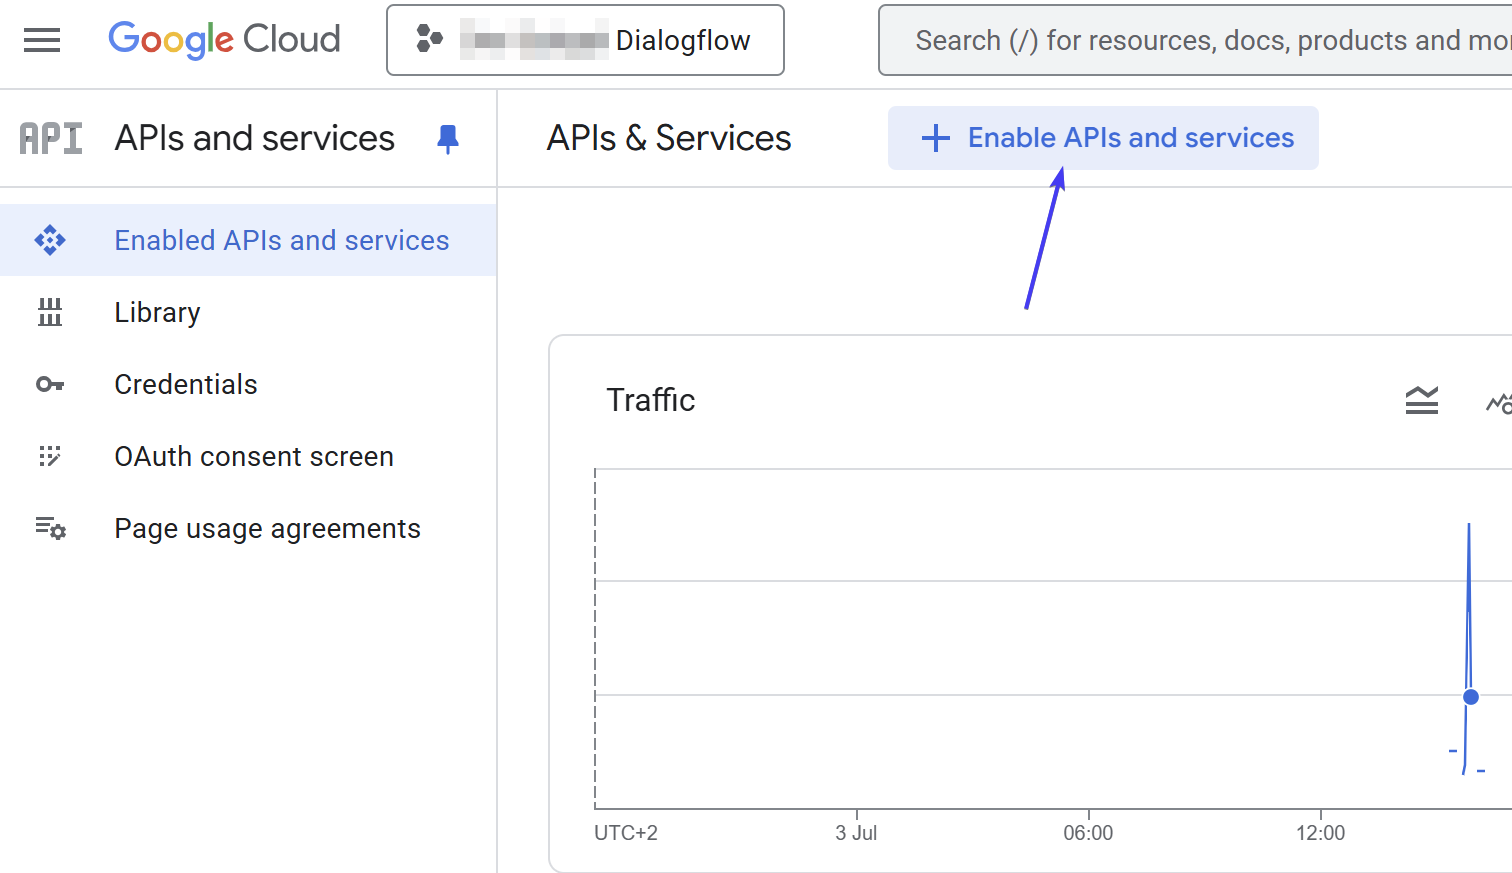This screenshot has height=873, width=1512.
Task: Click the Page usage agreements settings icon
Action: click(50, 529)
